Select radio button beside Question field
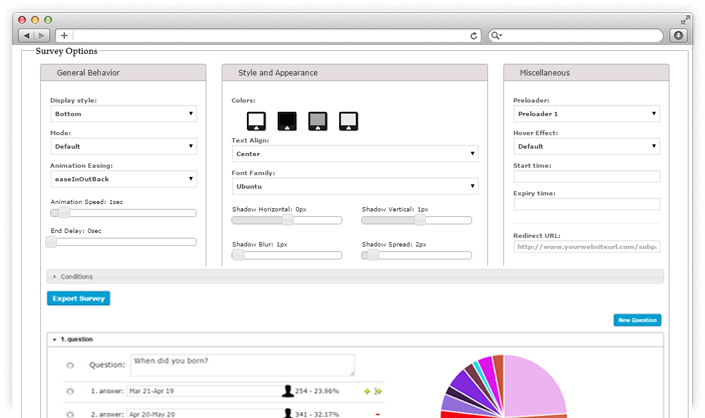Screen dimensions: 705x418 (70, 365)
